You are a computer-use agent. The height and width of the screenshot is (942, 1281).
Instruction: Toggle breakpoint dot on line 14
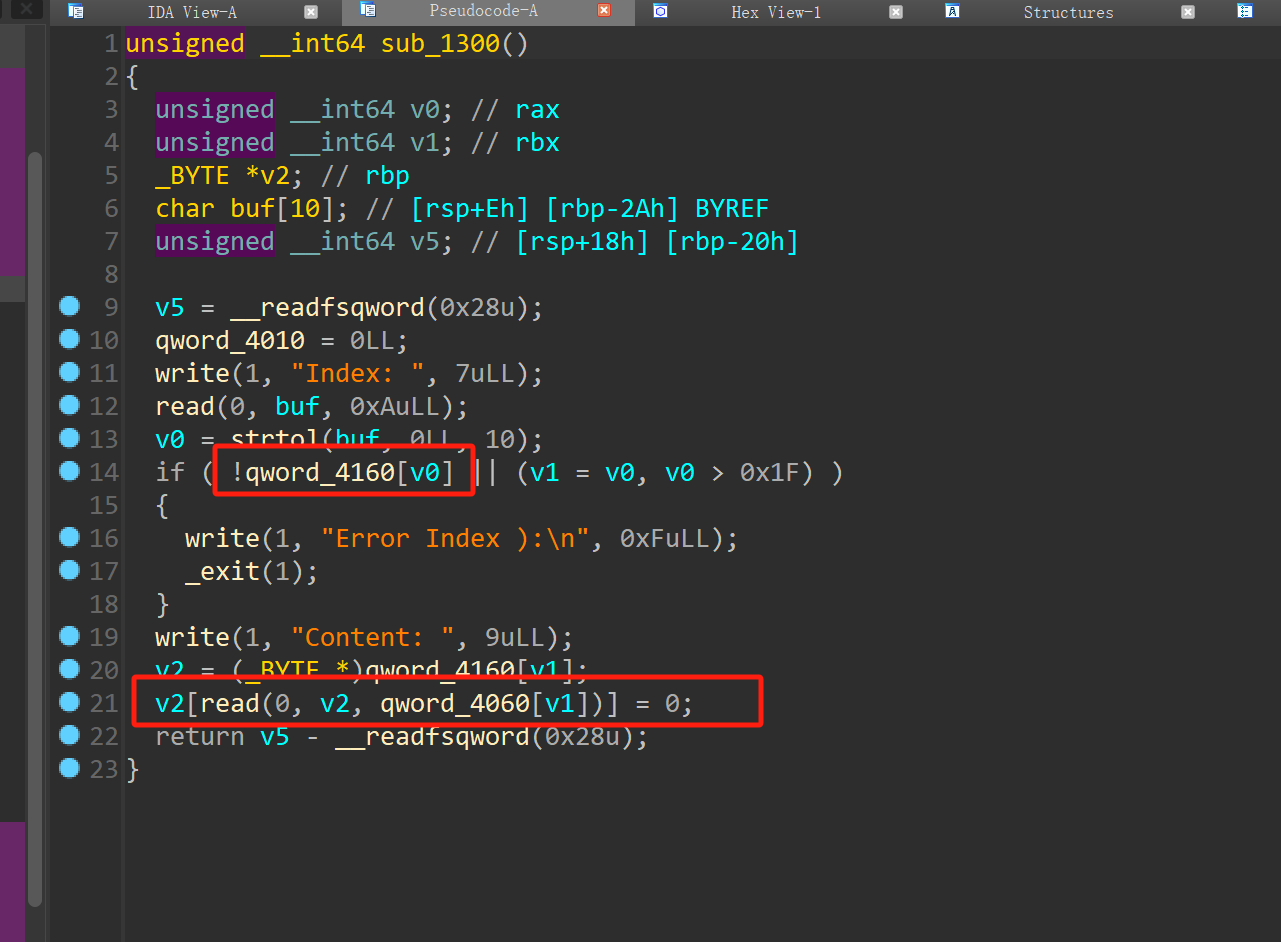pyautogui.click(x=69, y=471)
